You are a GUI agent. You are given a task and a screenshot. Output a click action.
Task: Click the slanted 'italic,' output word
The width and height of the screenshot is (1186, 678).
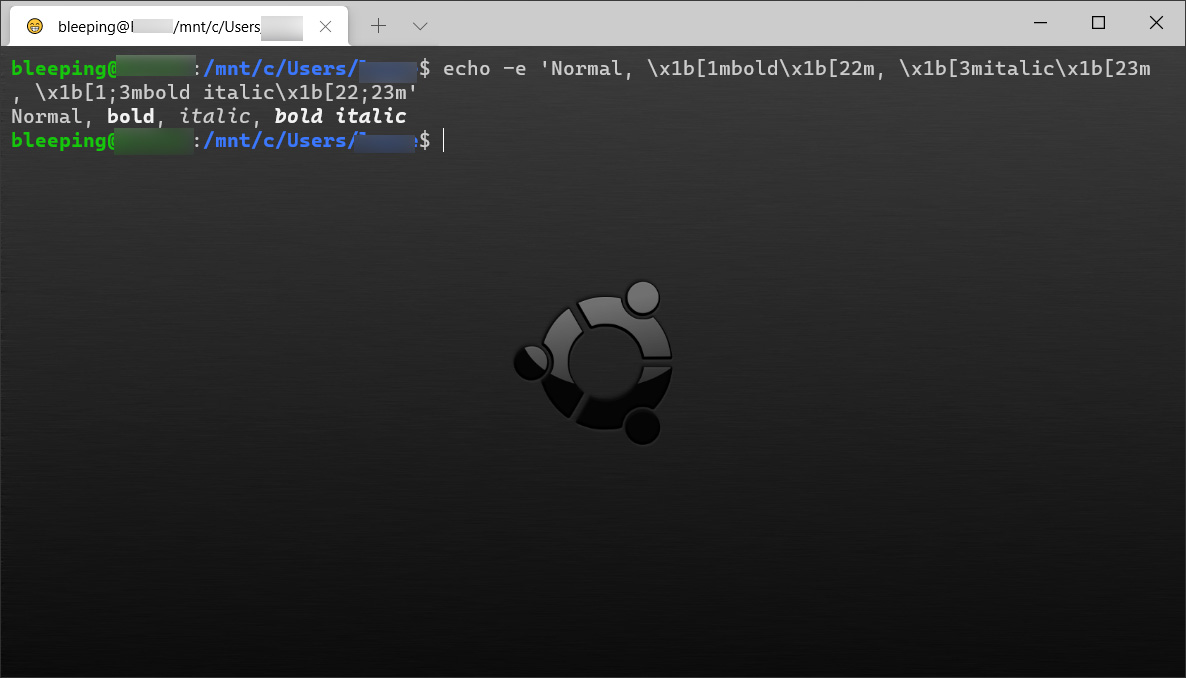[220, 117]
